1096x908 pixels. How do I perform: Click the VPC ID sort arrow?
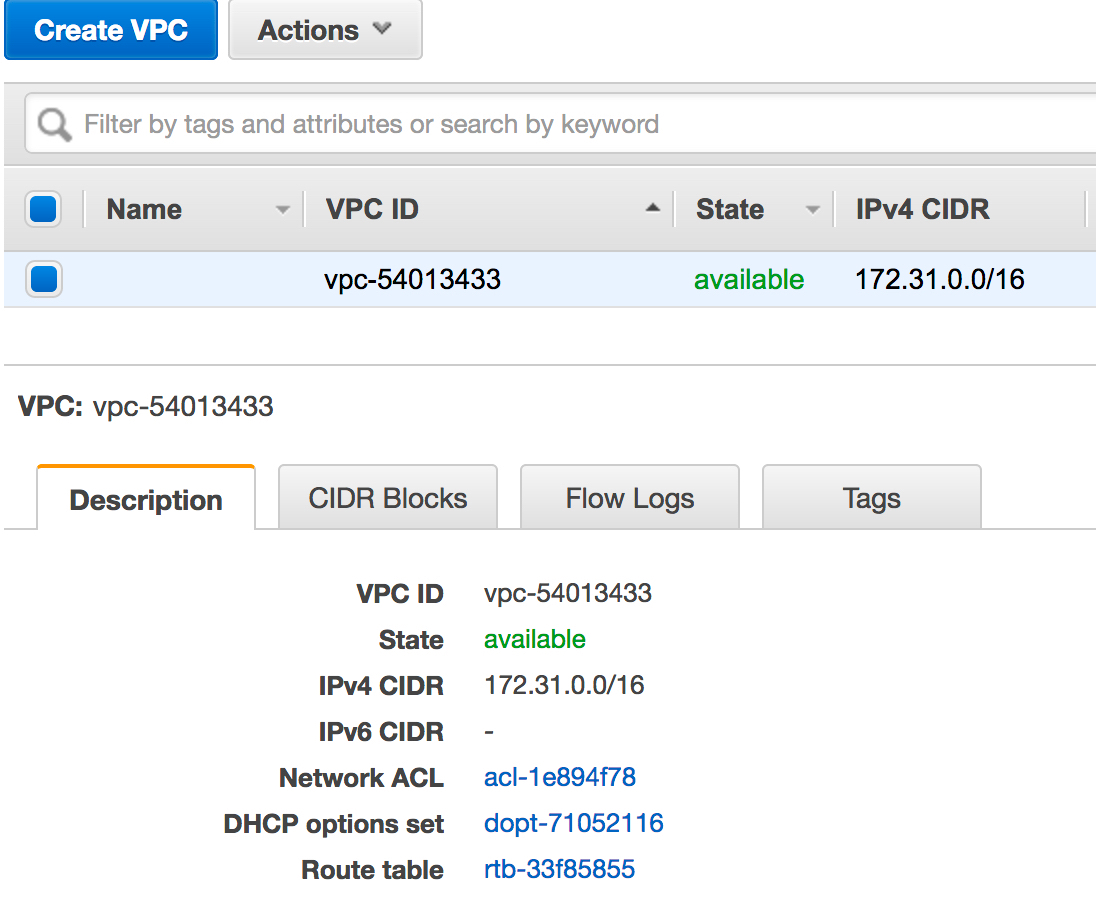point(653,209)
